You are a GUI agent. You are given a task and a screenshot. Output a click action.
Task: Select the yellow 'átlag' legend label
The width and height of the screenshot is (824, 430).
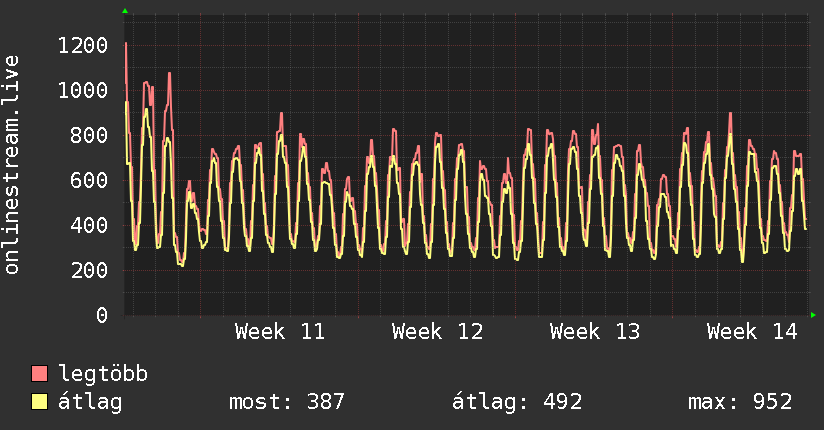(90, 402)
